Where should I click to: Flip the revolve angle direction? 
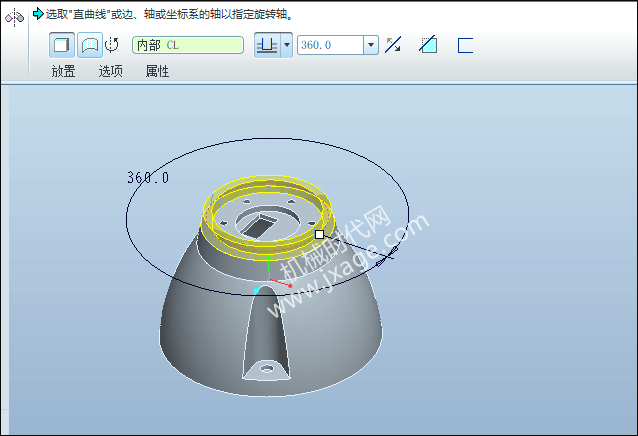[393, 45]
